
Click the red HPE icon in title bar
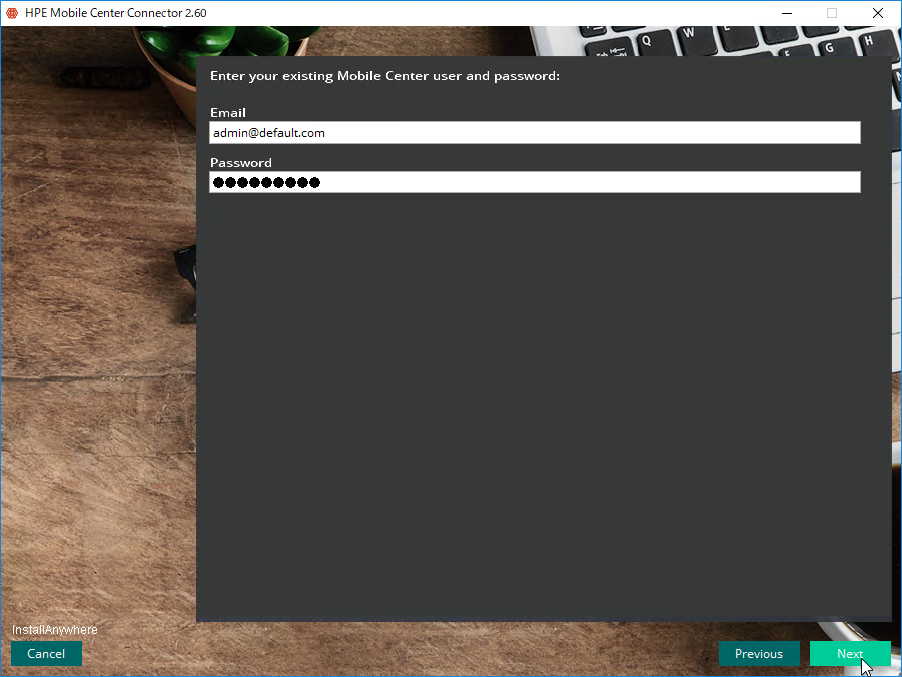(12, 13)
